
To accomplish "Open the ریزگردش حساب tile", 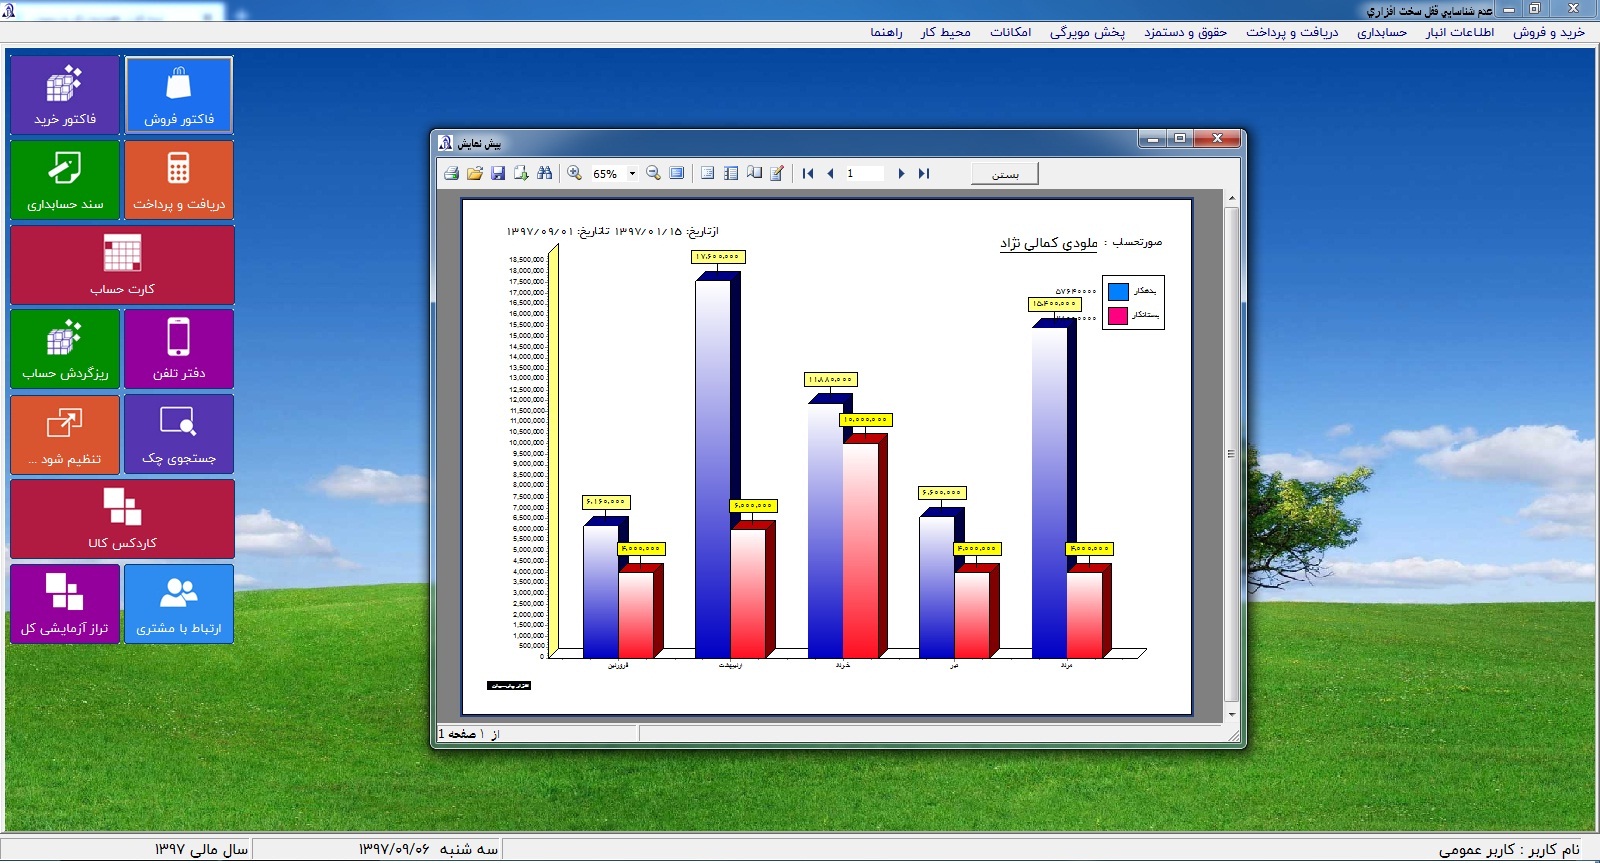I will coord(65,349).
